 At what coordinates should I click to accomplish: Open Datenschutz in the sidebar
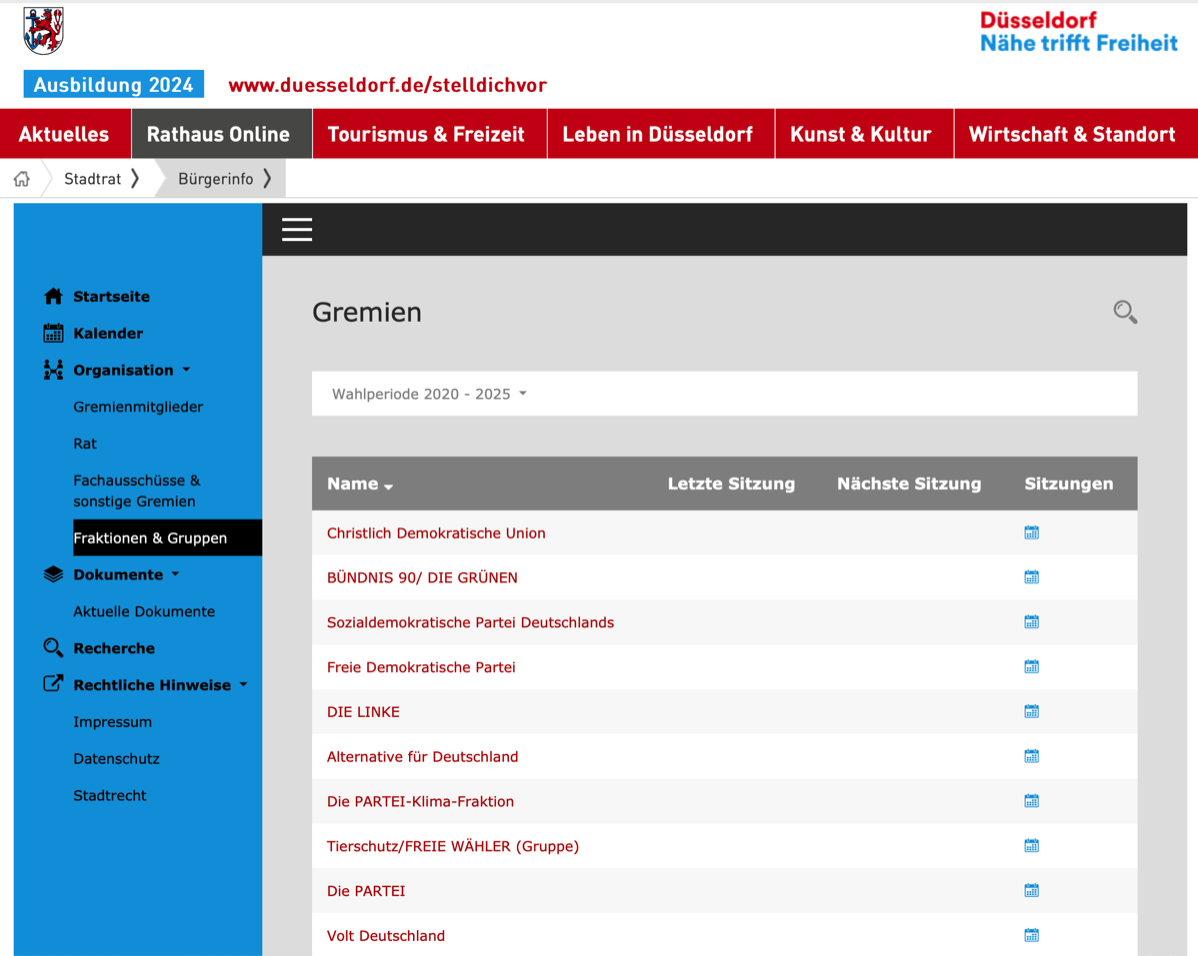[x=116, y=759]
